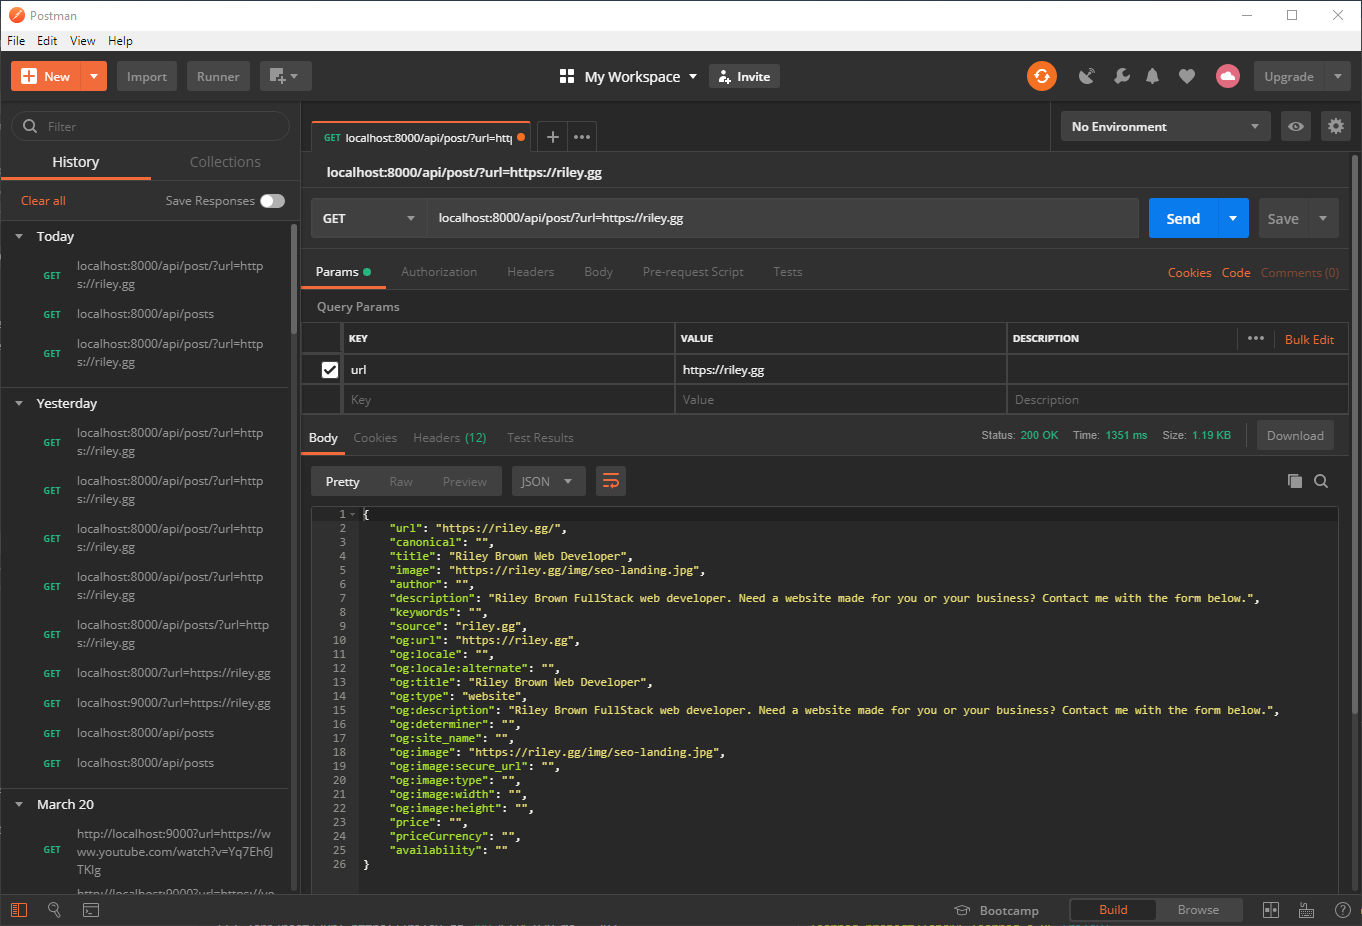
Task: Open the Postman console icon
Action: (91, 910)
